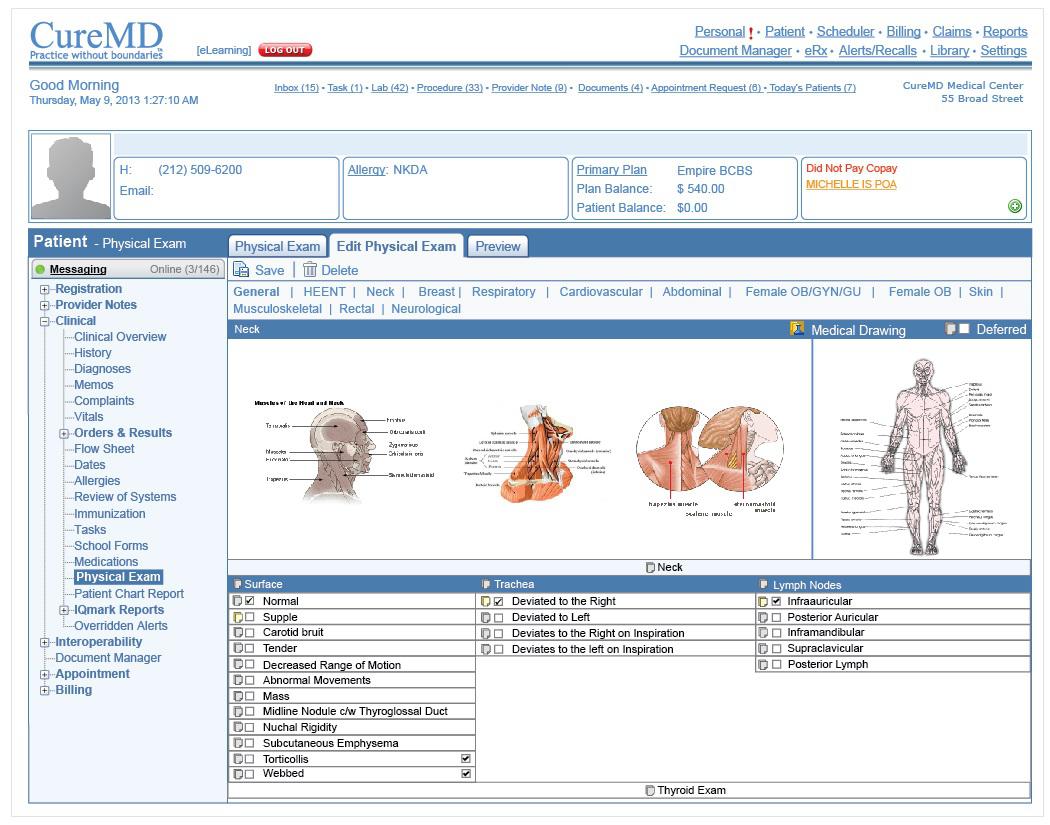1050x825 pixels.
Task: Click the Save disk icon
Action: point(241,270)
